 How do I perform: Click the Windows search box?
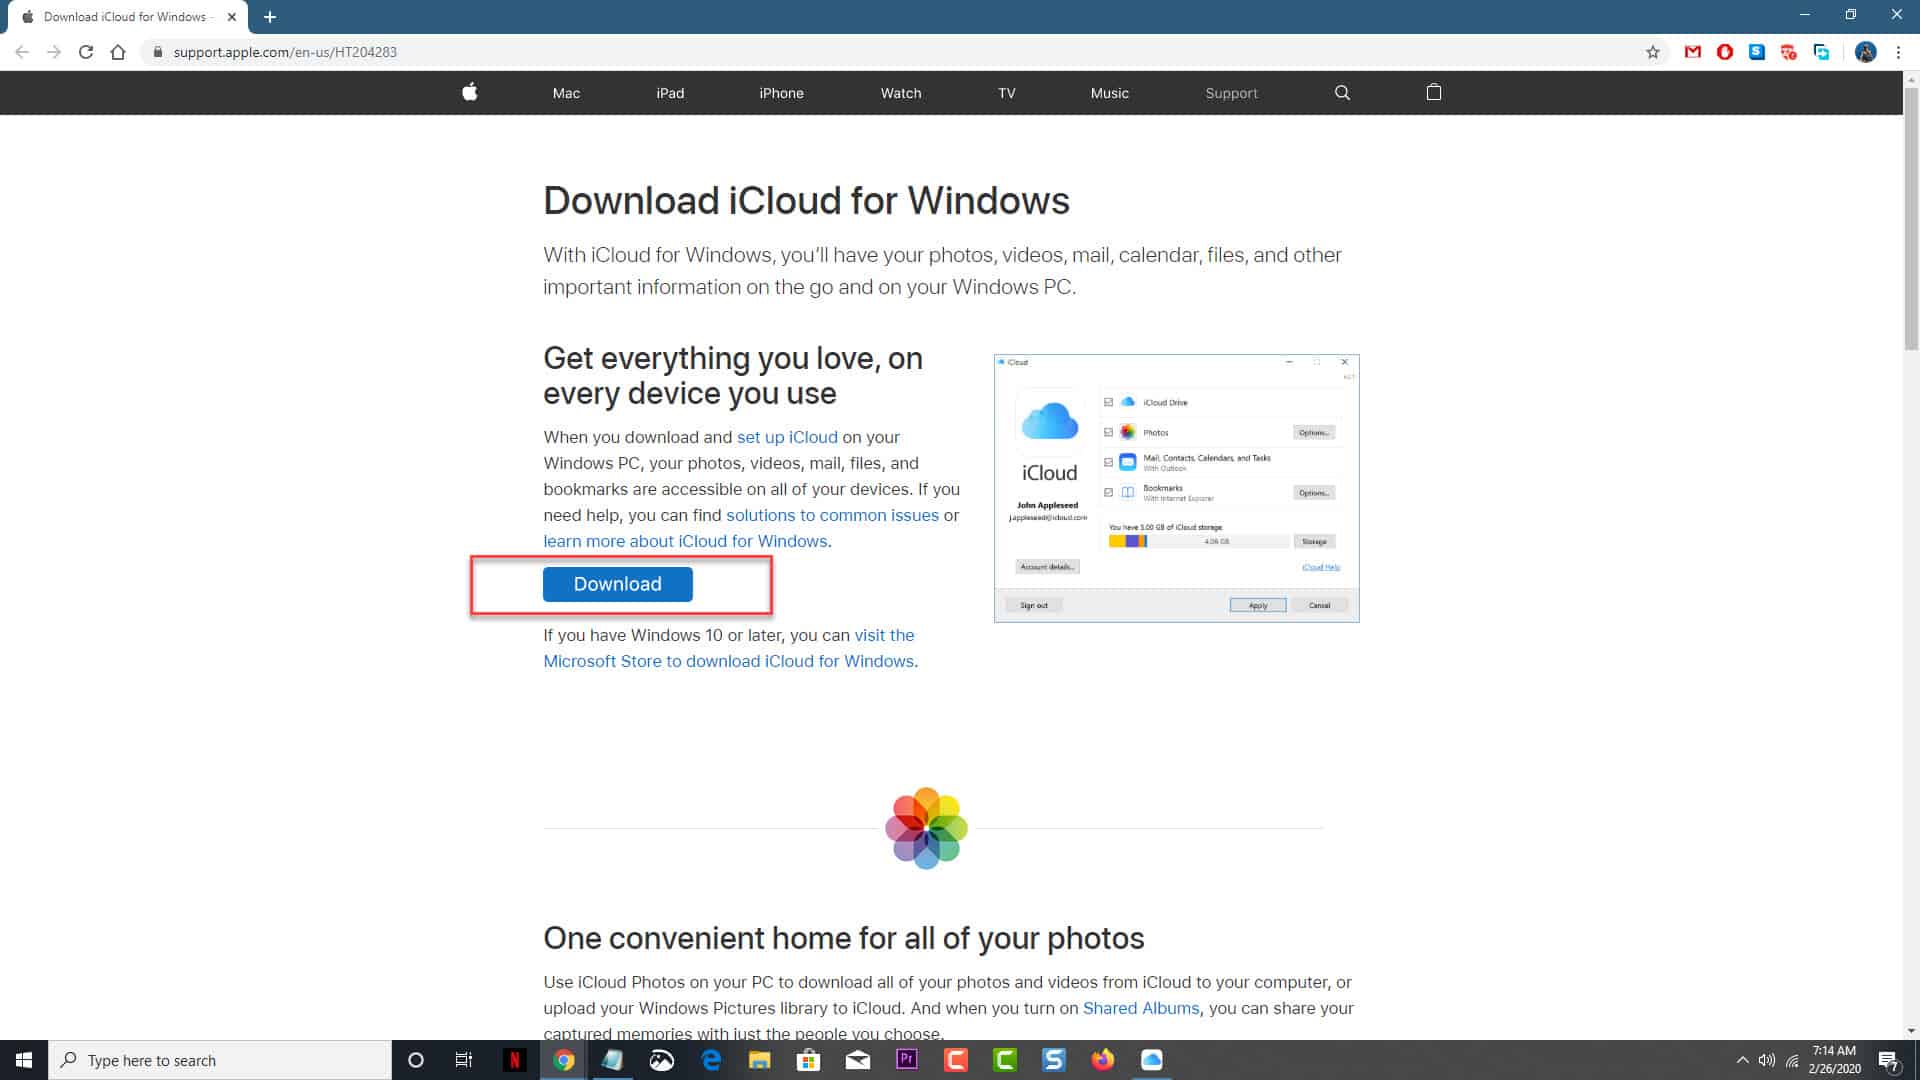coord(220,1060)
